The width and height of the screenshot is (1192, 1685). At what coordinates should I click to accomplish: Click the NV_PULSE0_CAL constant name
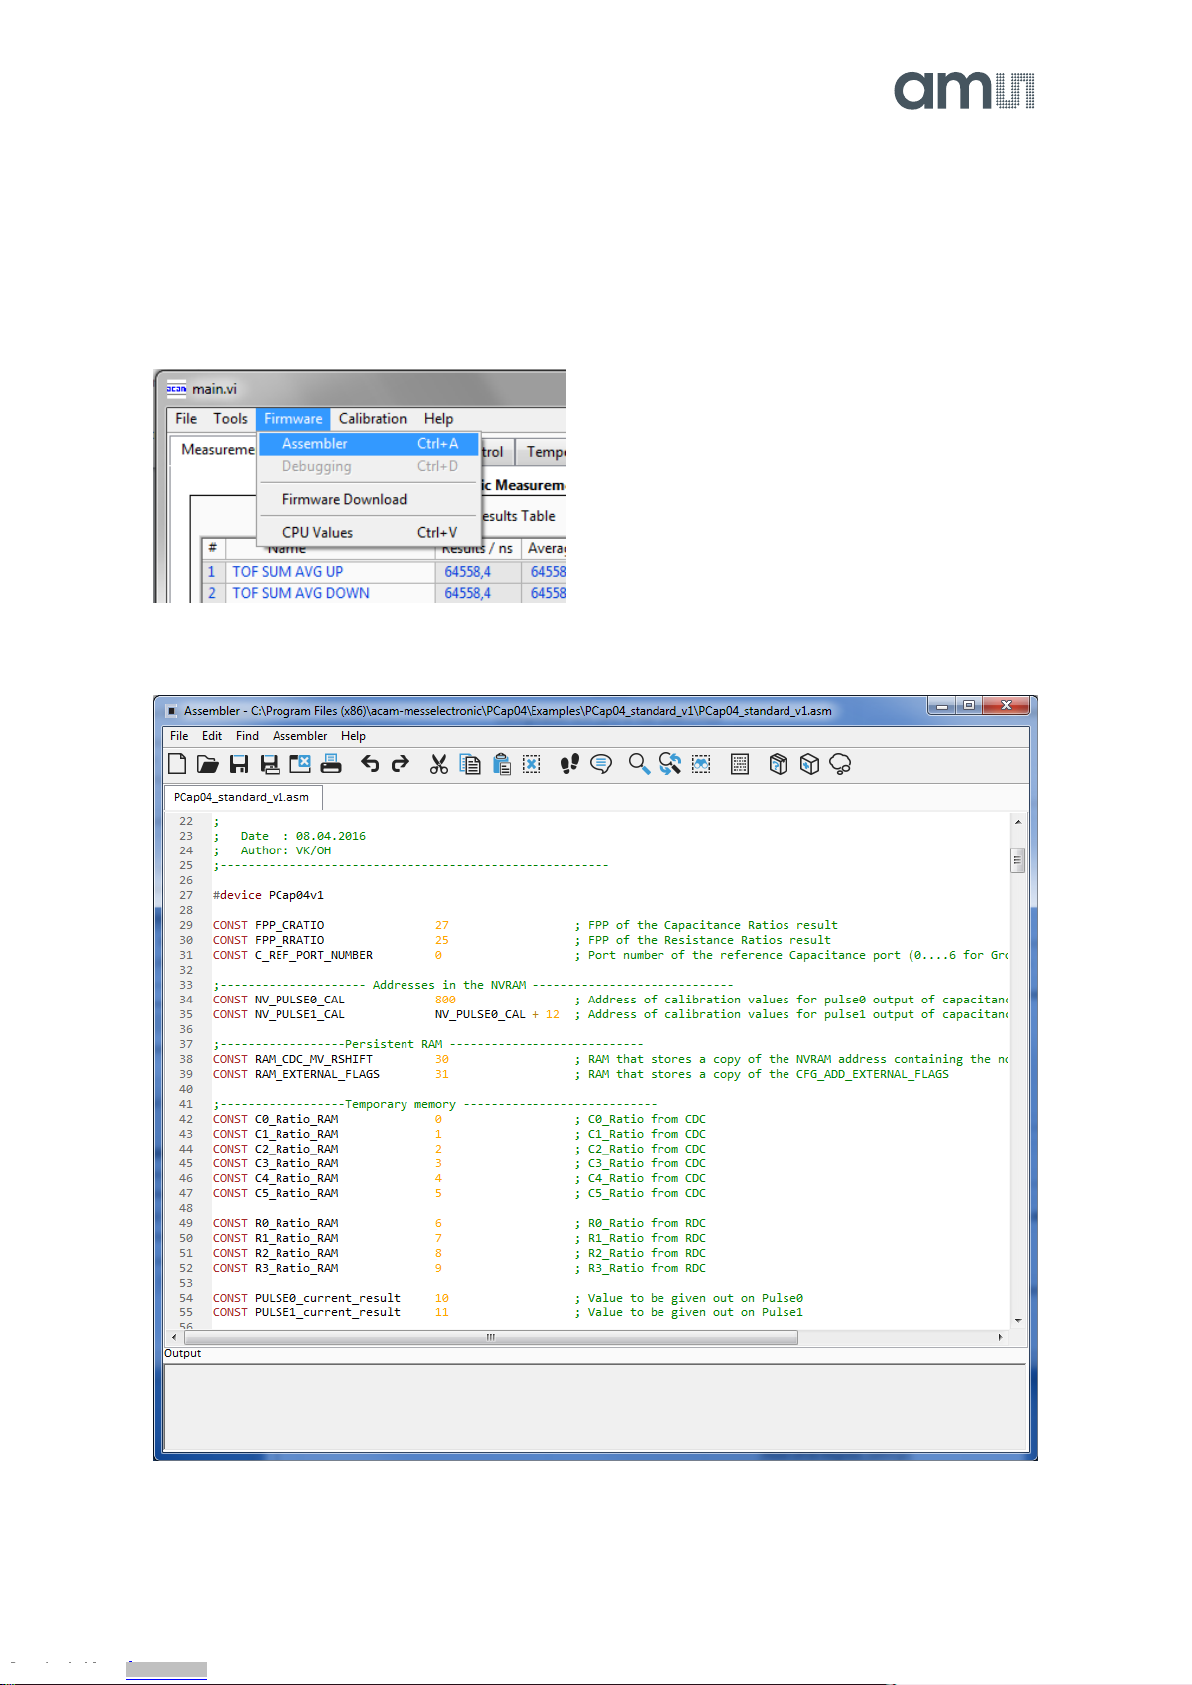pos(299,1000)
